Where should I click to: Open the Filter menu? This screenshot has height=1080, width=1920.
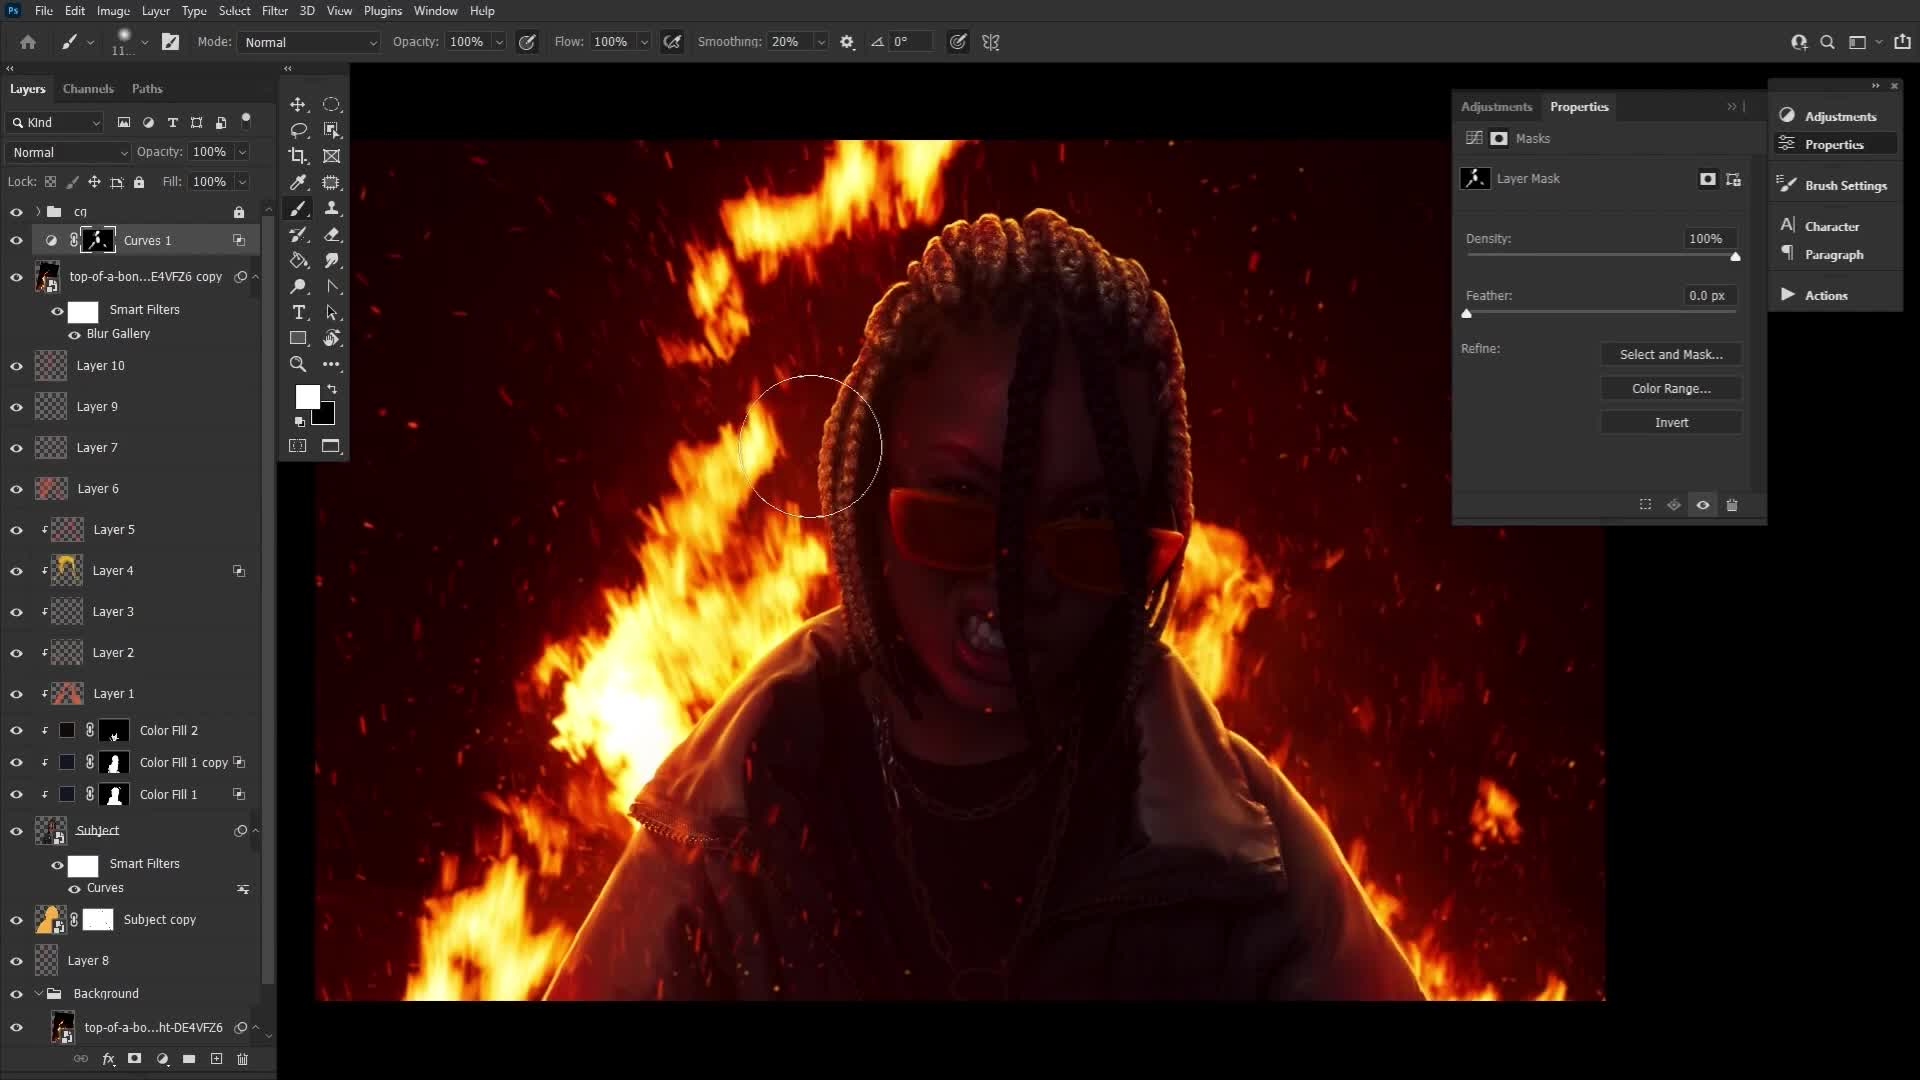tap(274, 11)
